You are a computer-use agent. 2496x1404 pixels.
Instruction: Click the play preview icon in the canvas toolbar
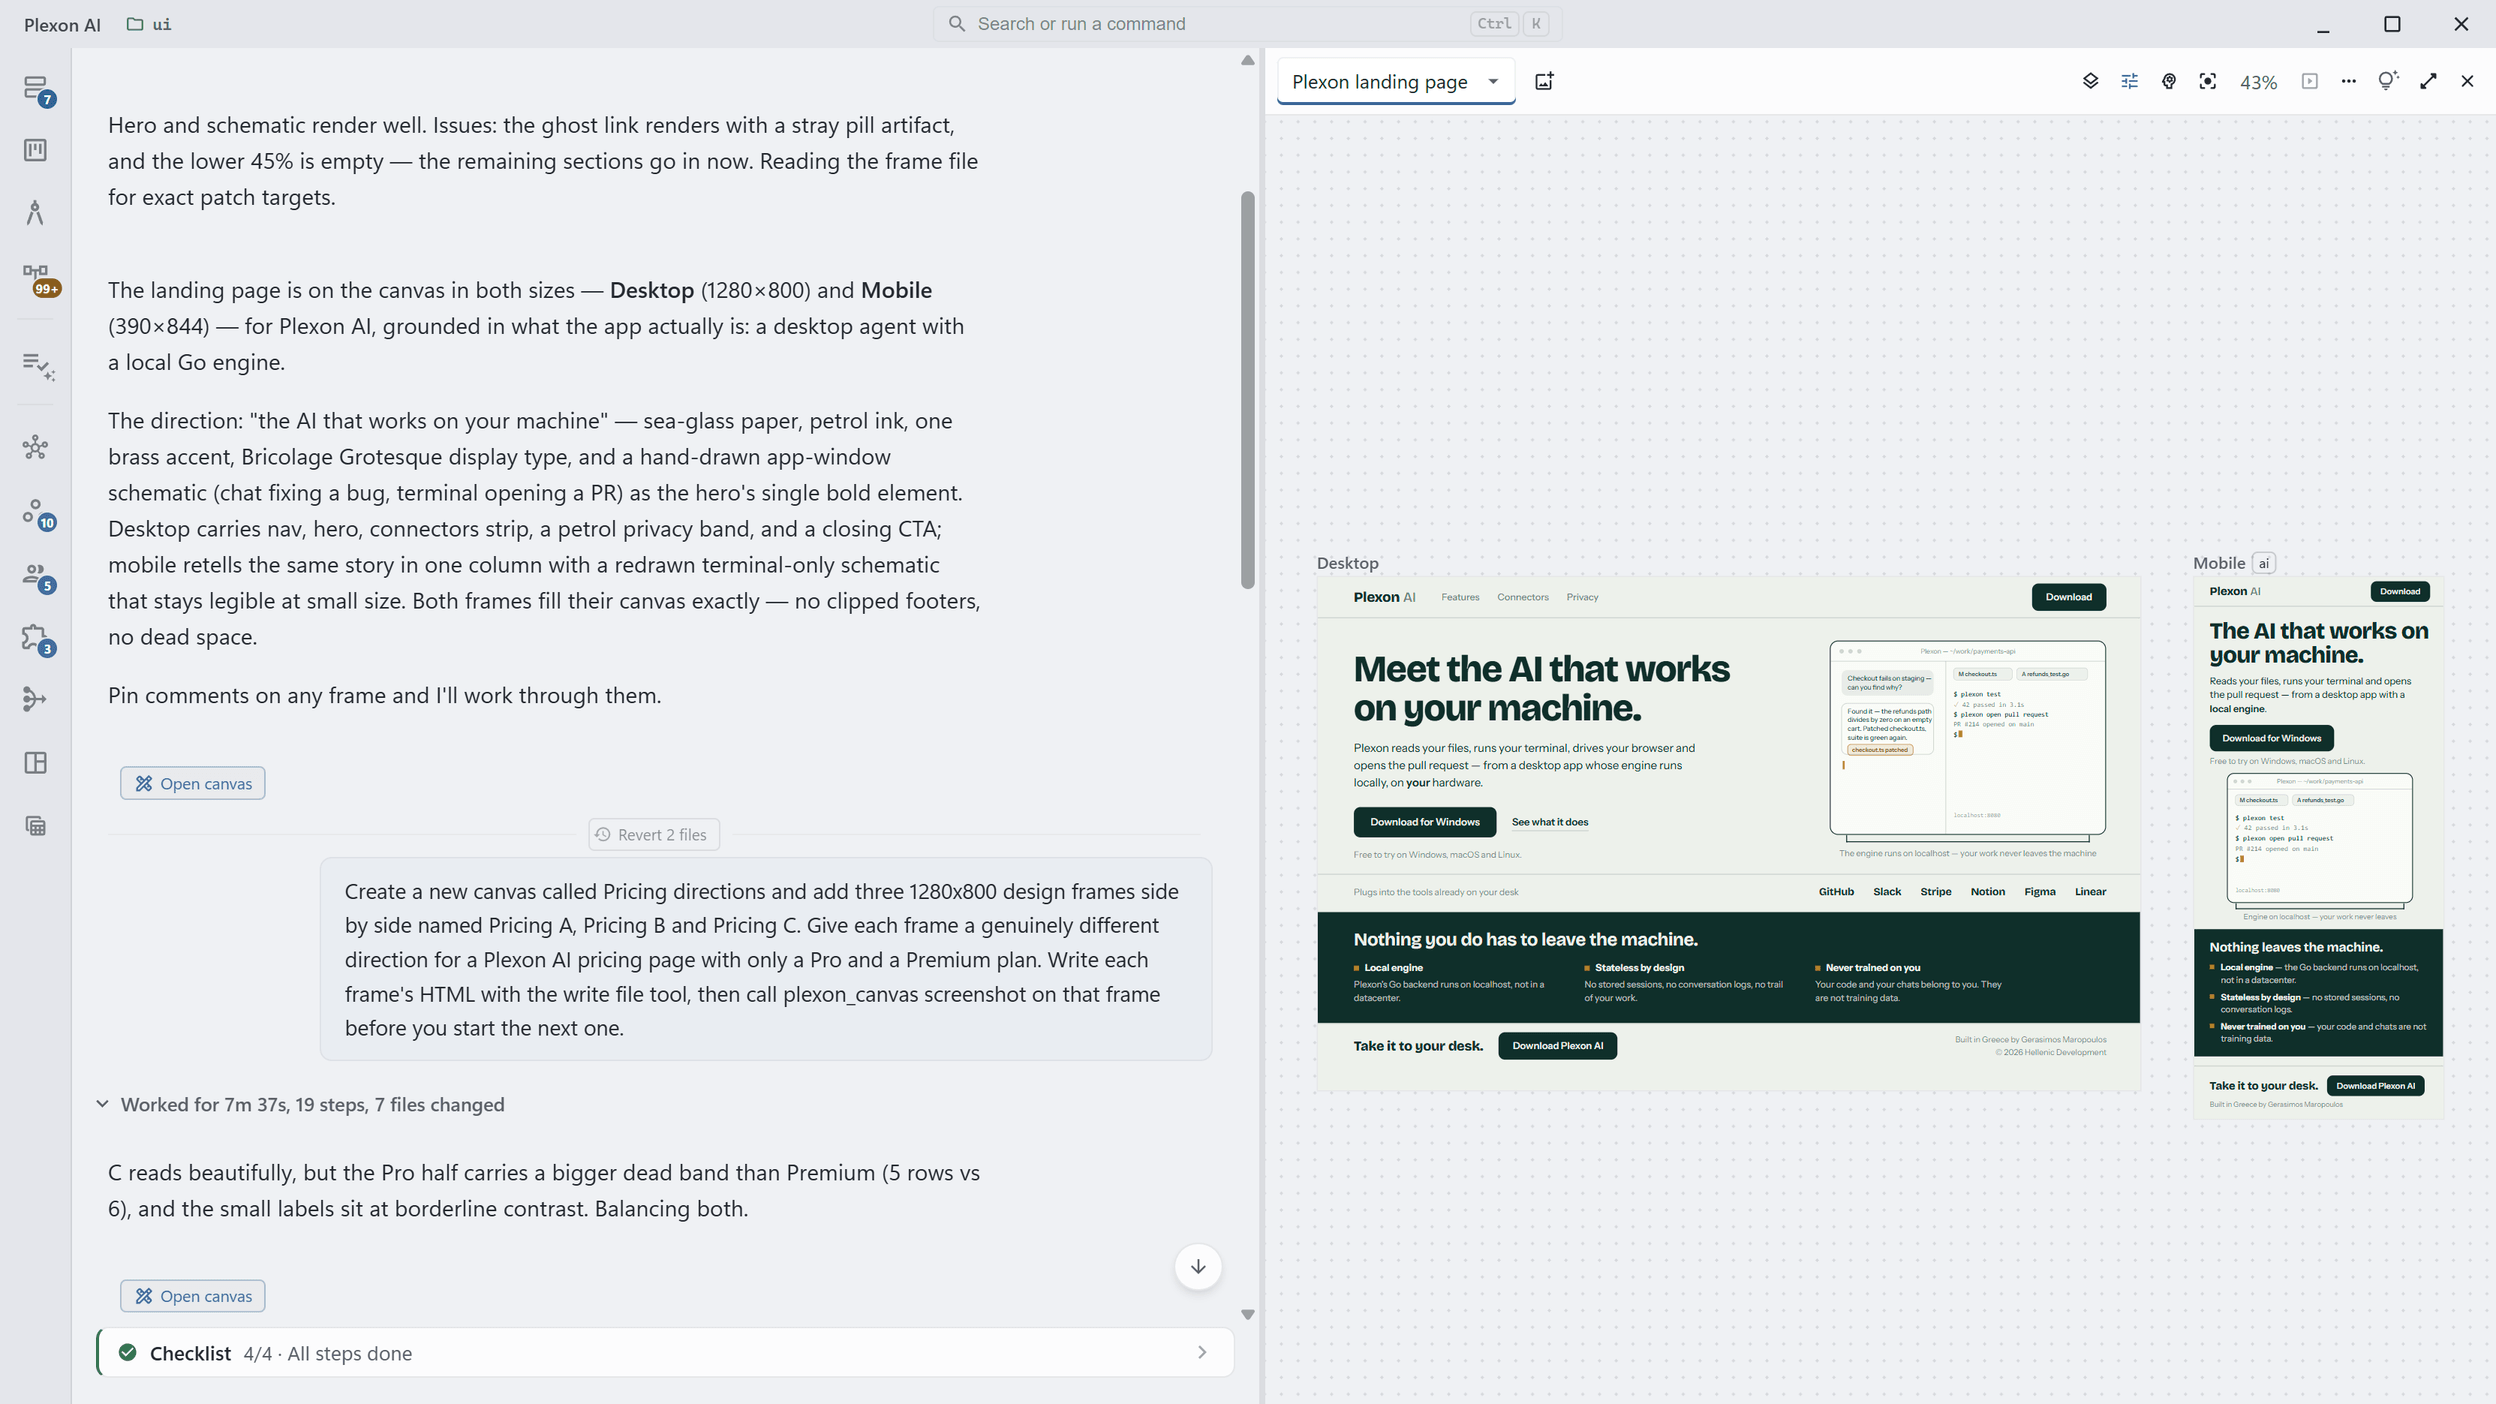[2309, 81]
